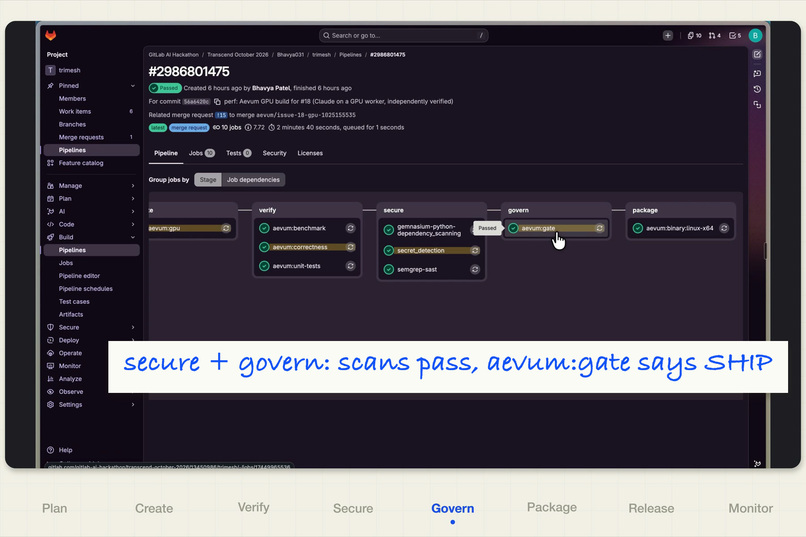Screen dimensions: 806x537
Task: Switch to the Jobs tab
Action: tap(201, 153)
